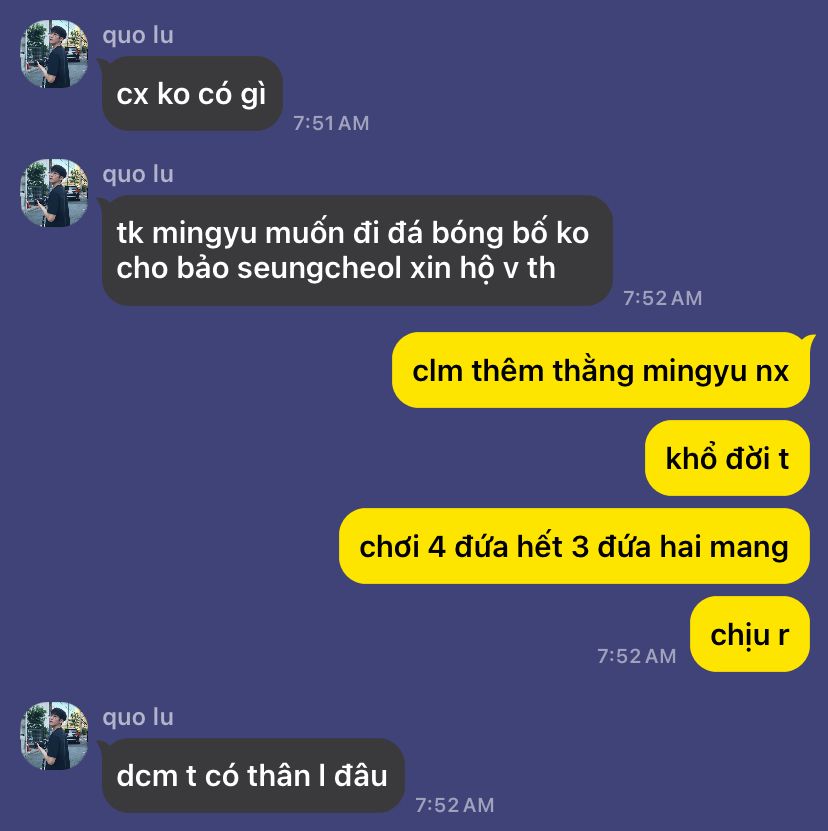Tap profile photo next to the mingyu football message
The image size is (828, 831).
54,193
